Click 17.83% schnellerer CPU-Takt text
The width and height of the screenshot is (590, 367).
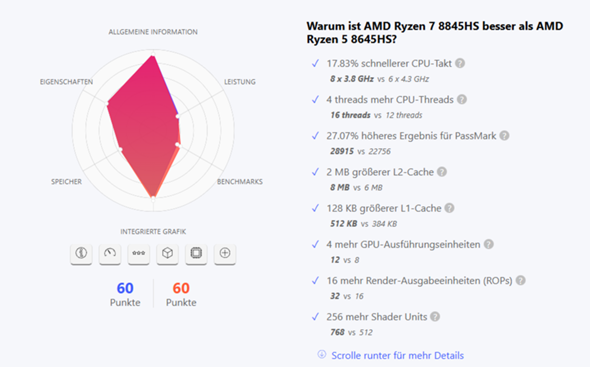click(x=389, y=63)
